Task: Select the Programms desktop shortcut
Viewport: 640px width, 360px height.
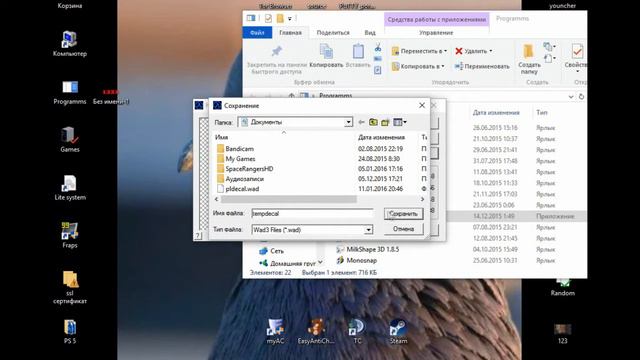Action: [x=70, y=92]
